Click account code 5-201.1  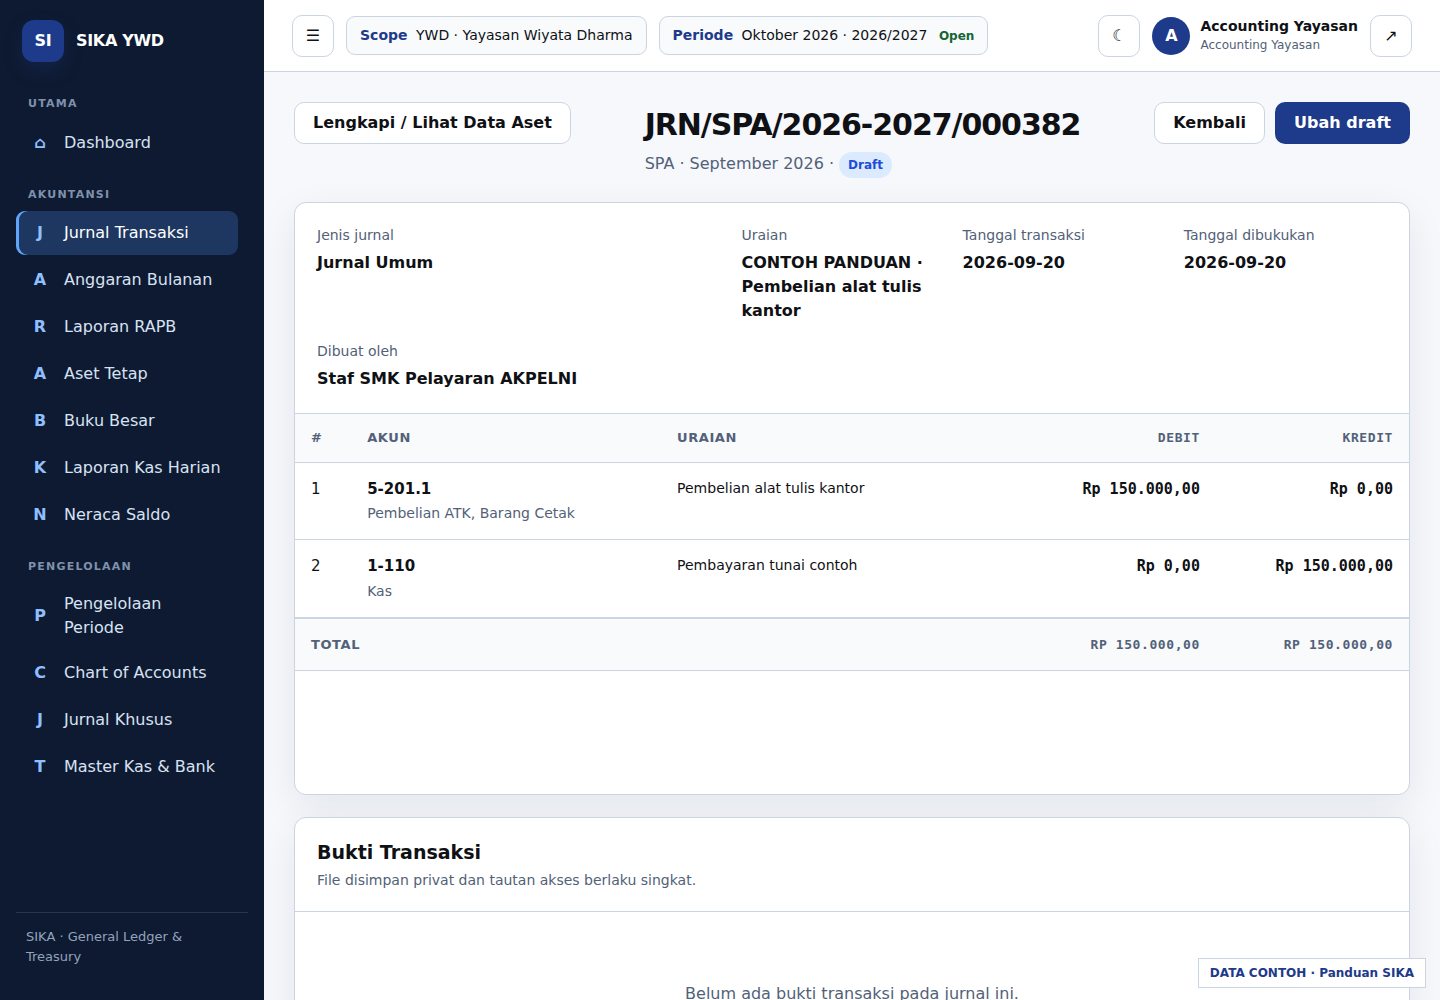(399, 489)
